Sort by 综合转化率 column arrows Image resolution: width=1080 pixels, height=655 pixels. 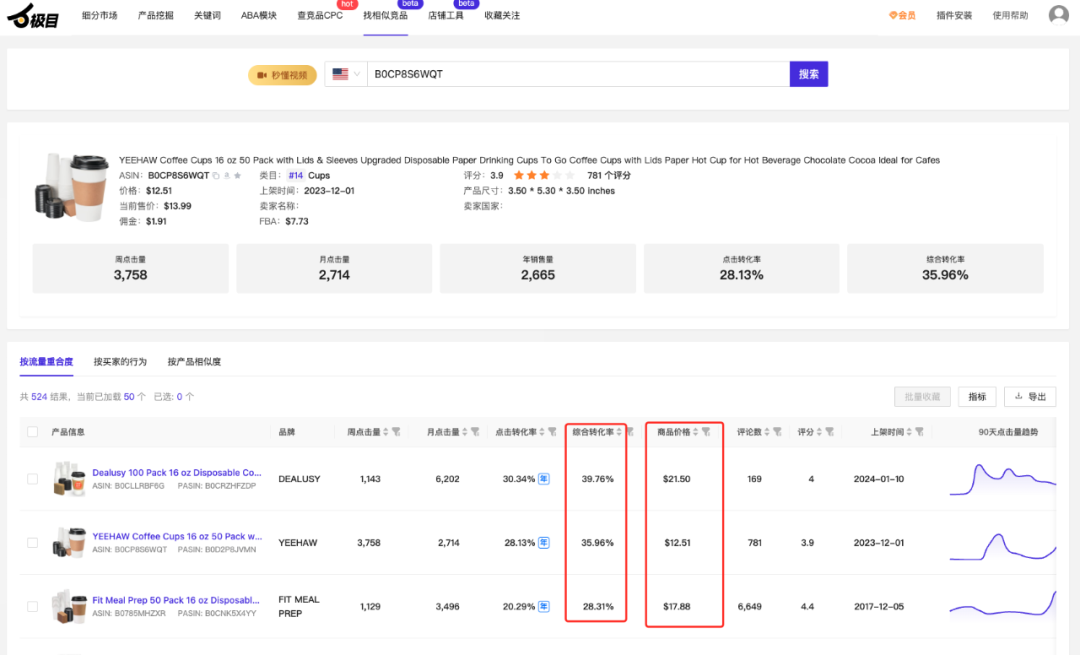[x=618, y=432]
